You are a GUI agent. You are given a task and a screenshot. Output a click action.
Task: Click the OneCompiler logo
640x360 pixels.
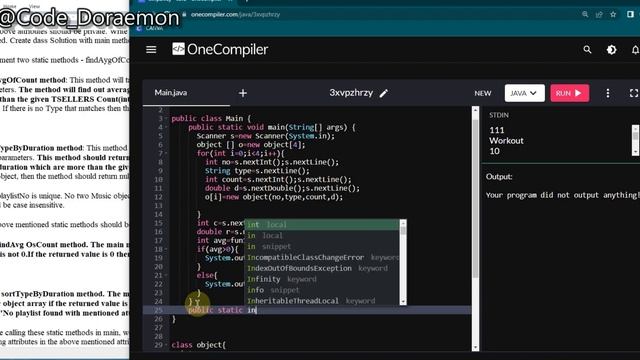220,49
